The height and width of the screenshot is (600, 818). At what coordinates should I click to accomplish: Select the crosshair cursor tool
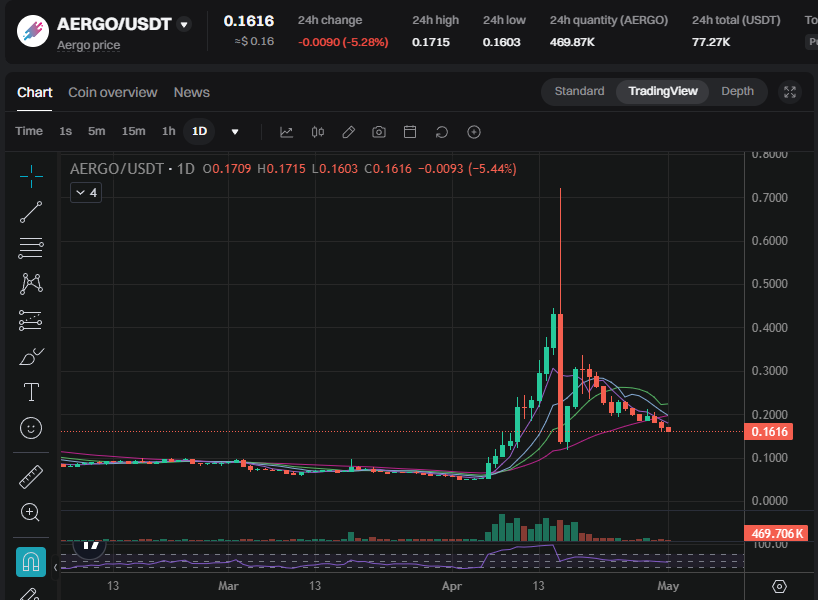point(31,176)
